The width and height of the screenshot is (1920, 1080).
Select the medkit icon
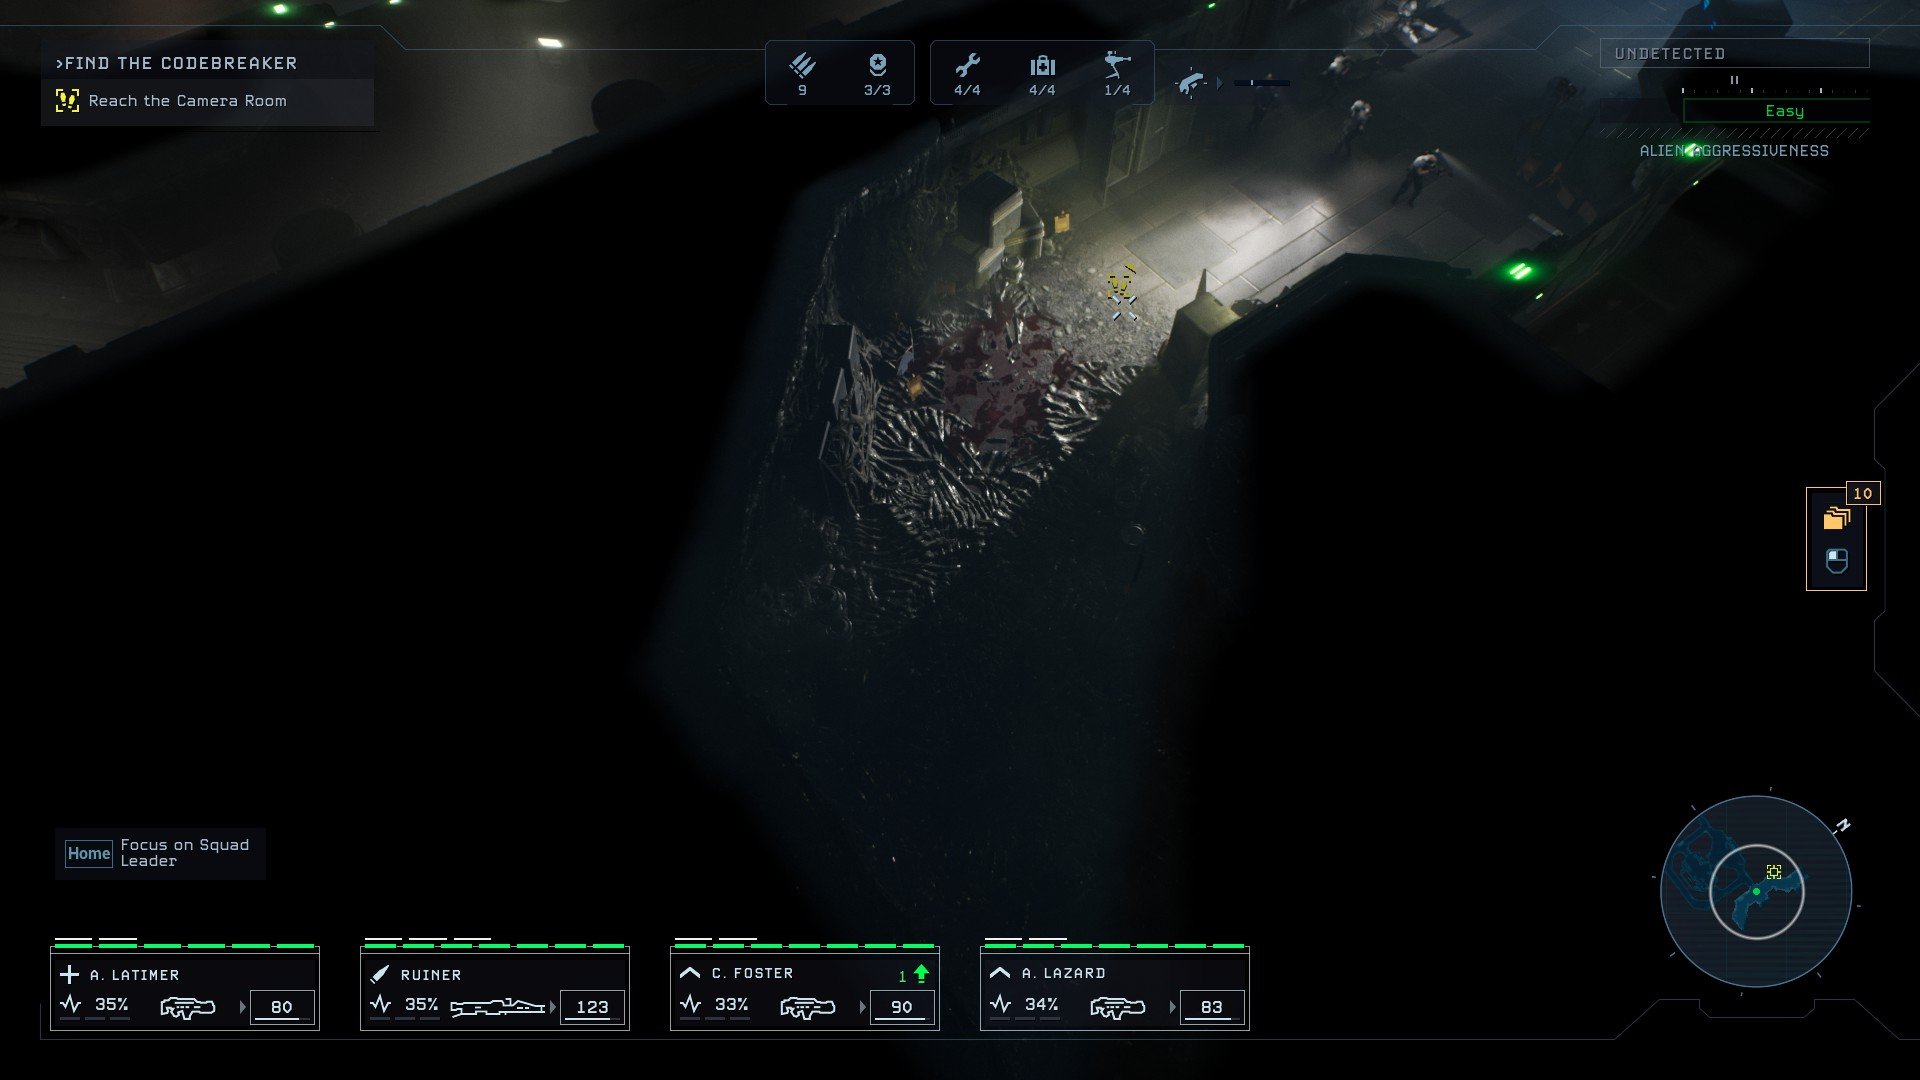coord(1042,66)
